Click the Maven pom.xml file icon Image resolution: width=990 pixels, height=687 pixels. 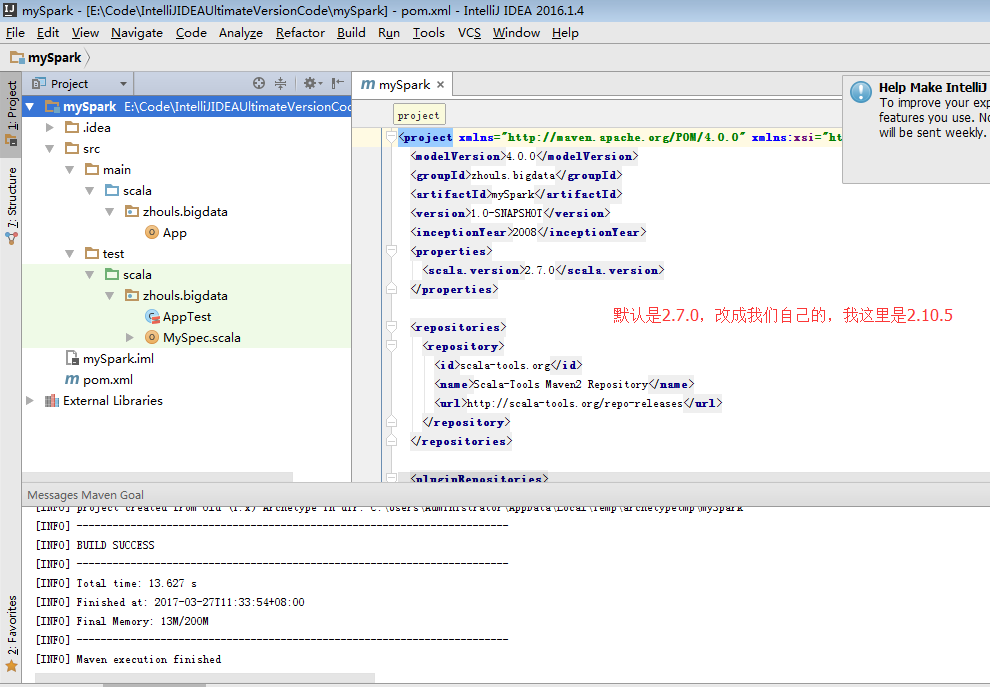click(72, 380)
